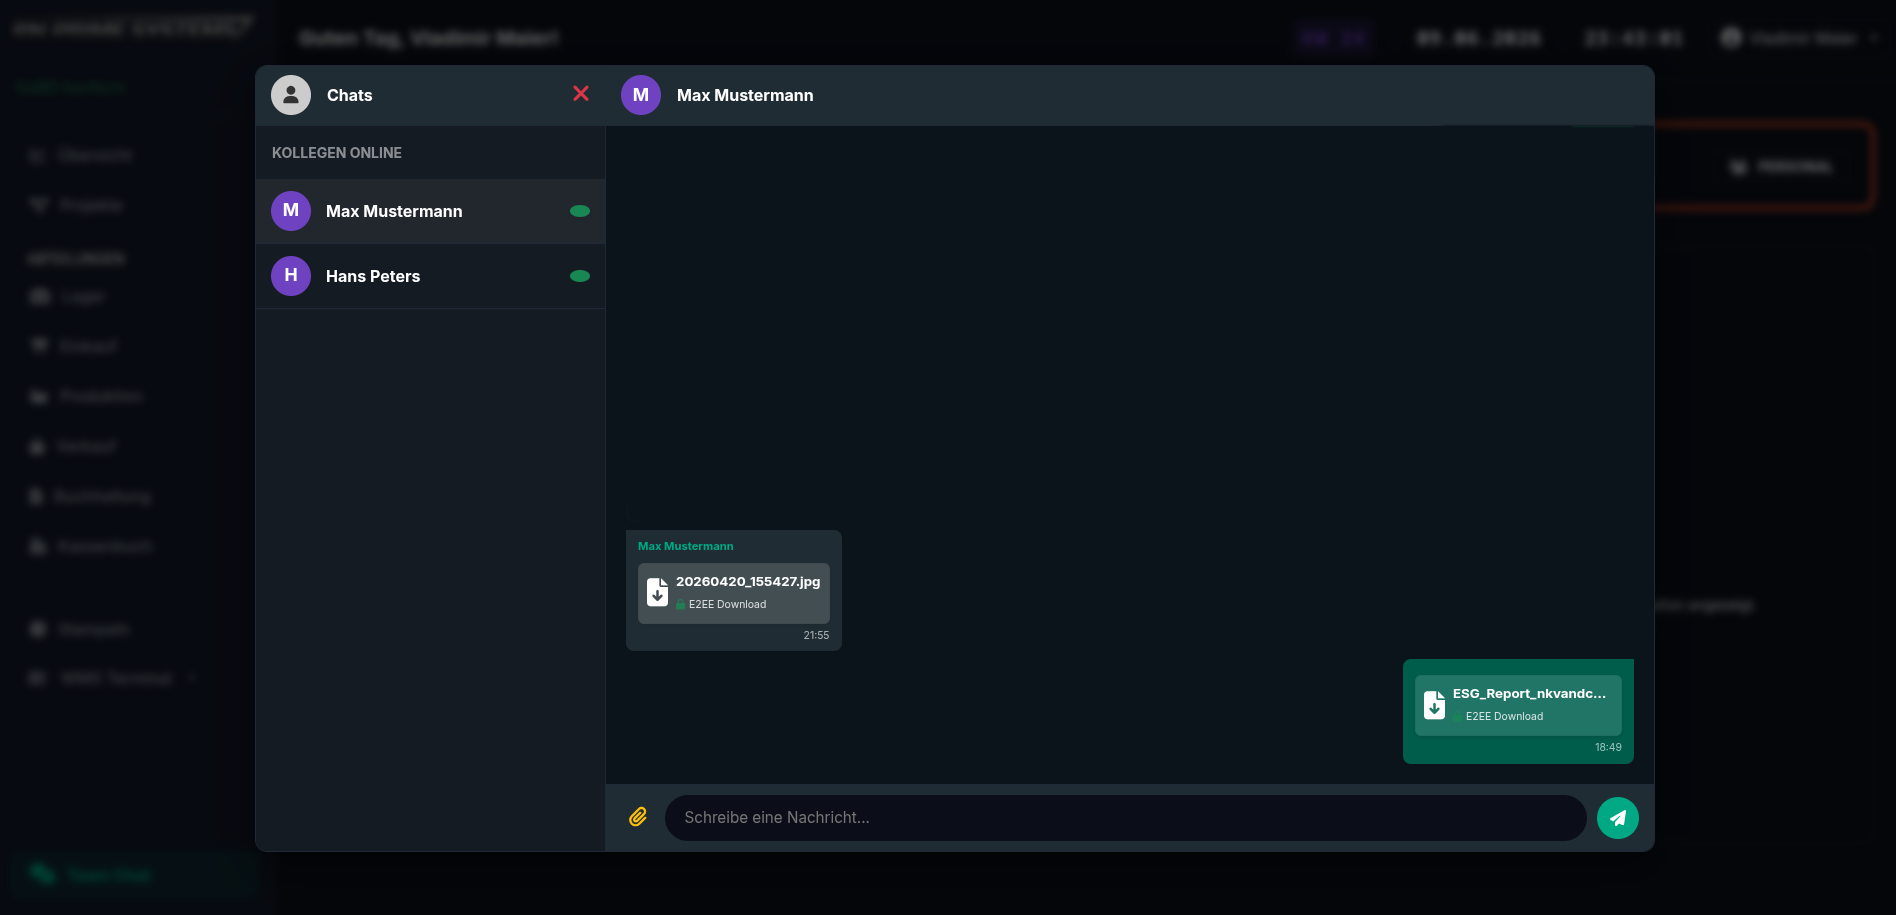Click Max Mustermann avatar in chat header

641,95
